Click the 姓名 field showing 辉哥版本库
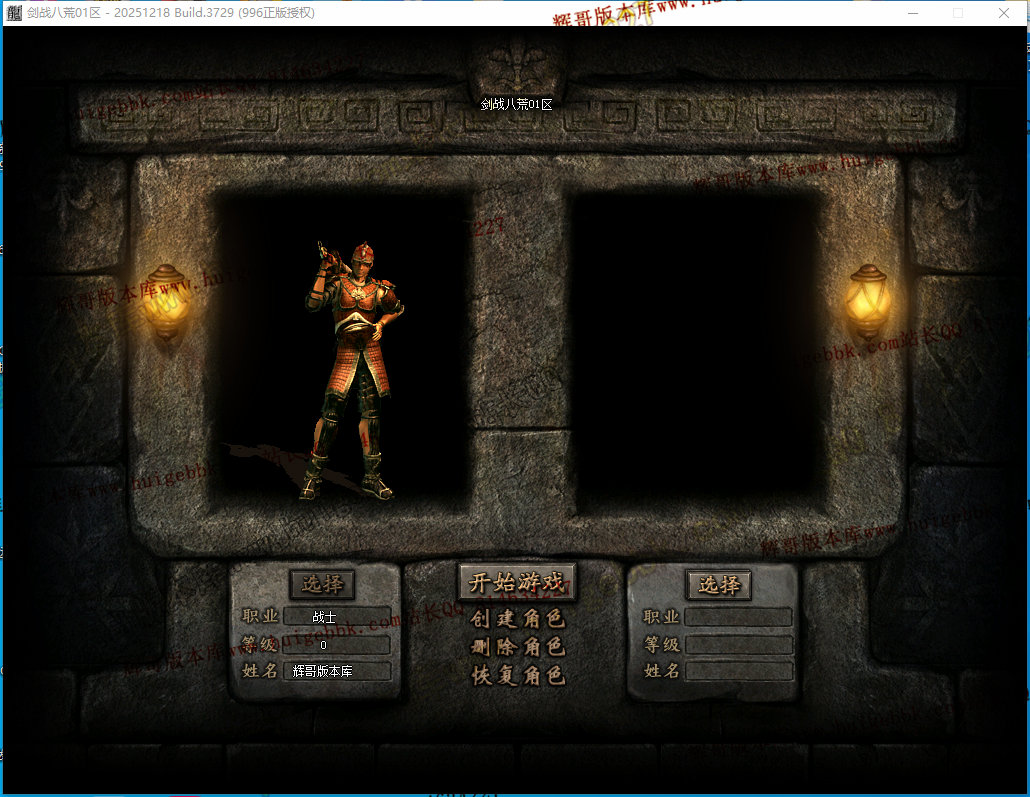This screenshot has height=797, width=1030. (337, 671)
